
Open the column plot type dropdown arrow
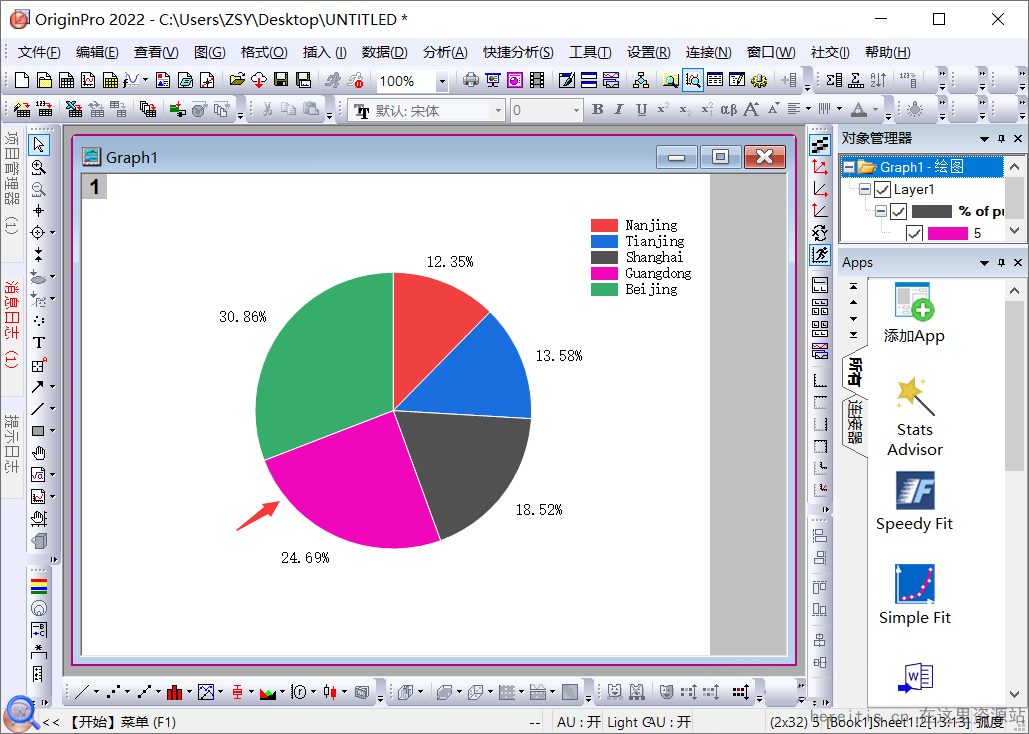[x=189, y=692]
